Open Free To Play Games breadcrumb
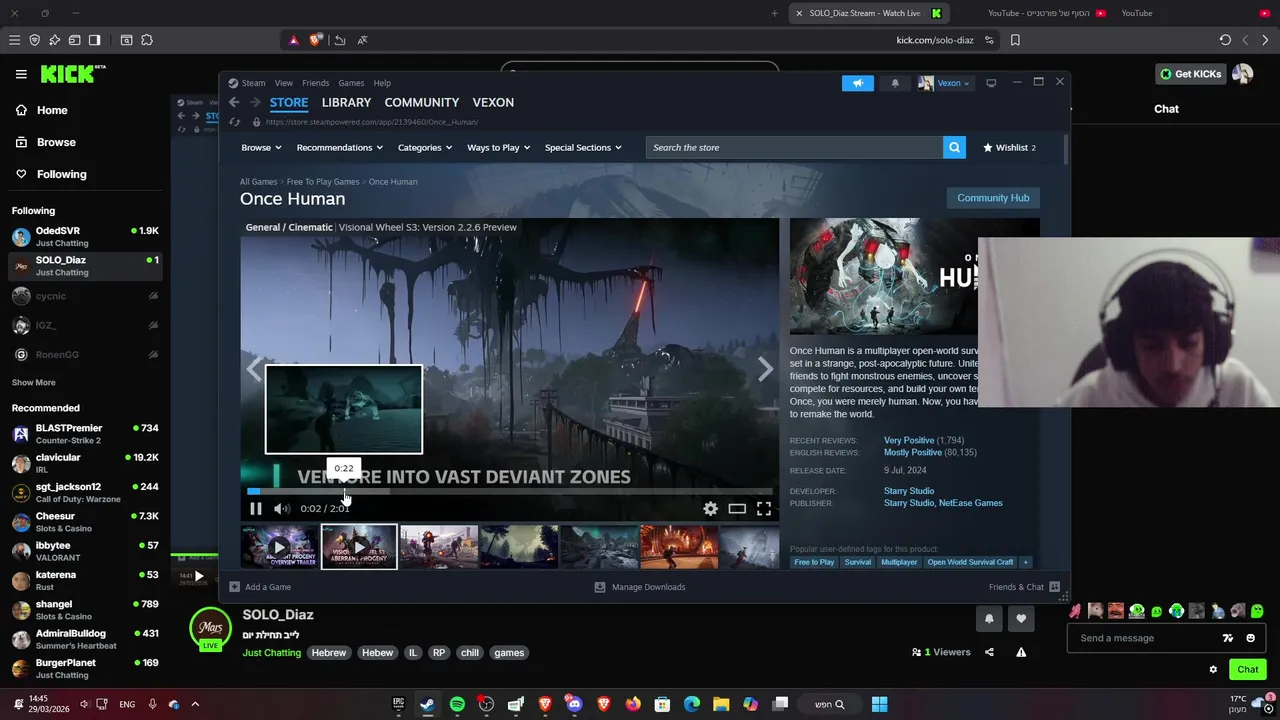This screenshot has height=720, width=1280. [x=323, y=182]
